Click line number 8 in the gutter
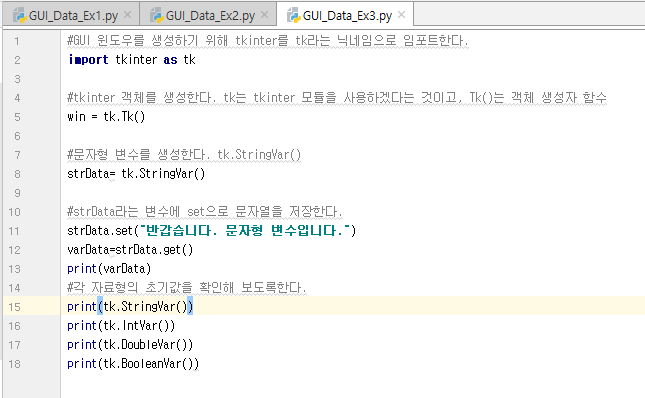Image resolution: width=645 pixels, height=398 pixels. tap(17, 174)
